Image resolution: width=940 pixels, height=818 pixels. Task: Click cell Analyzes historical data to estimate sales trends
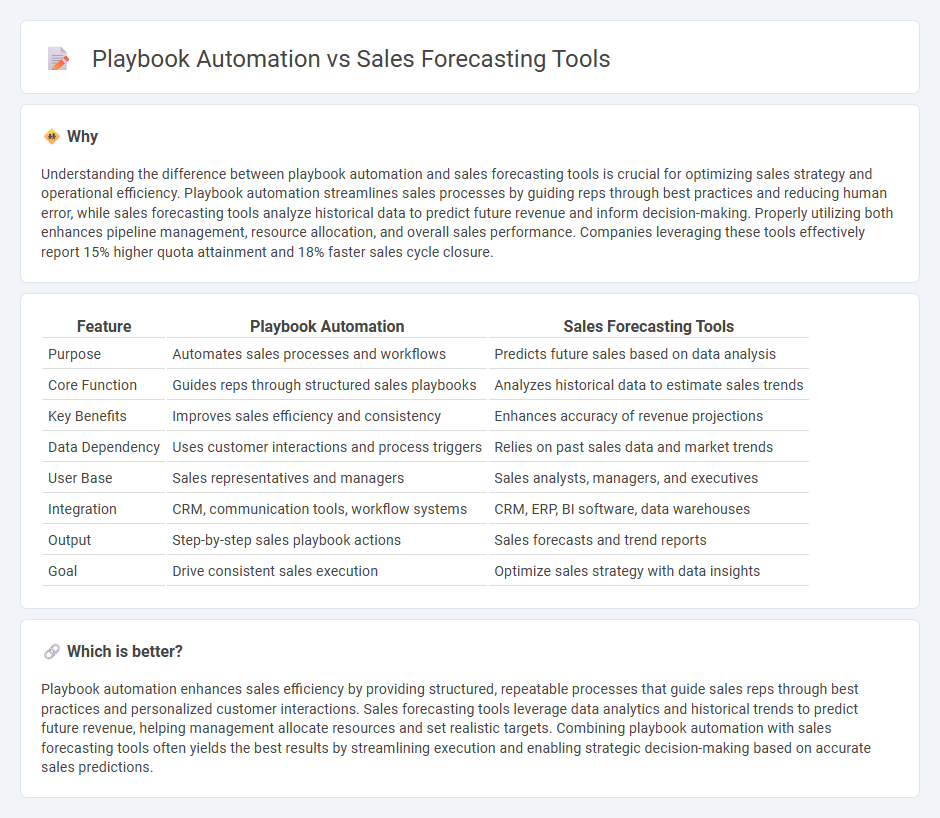click(x=649, y=385)
